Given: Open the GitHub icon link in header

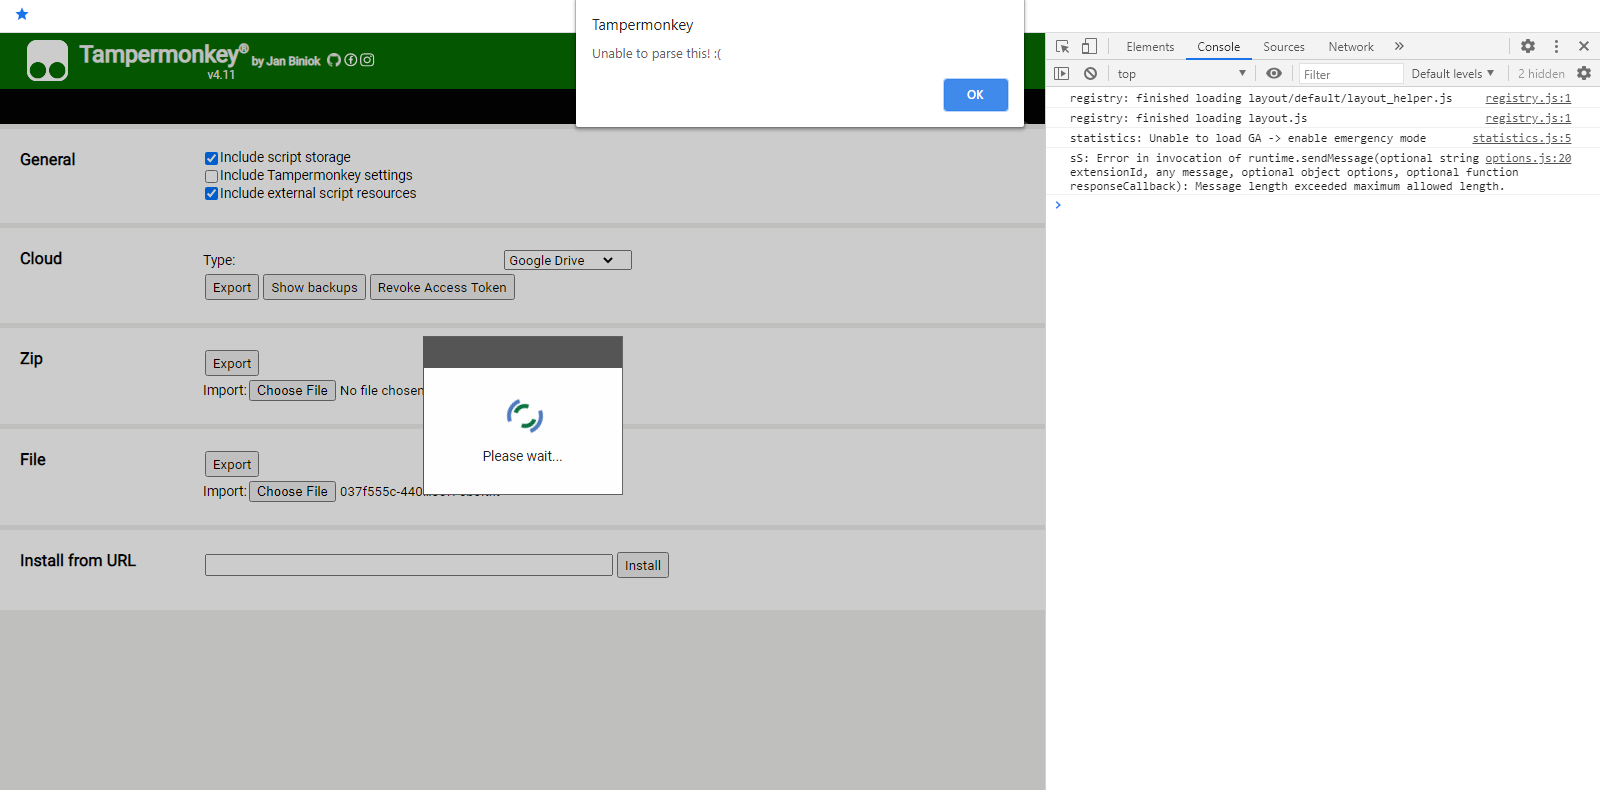Looking at the screenshot, I should pos(334,60).
